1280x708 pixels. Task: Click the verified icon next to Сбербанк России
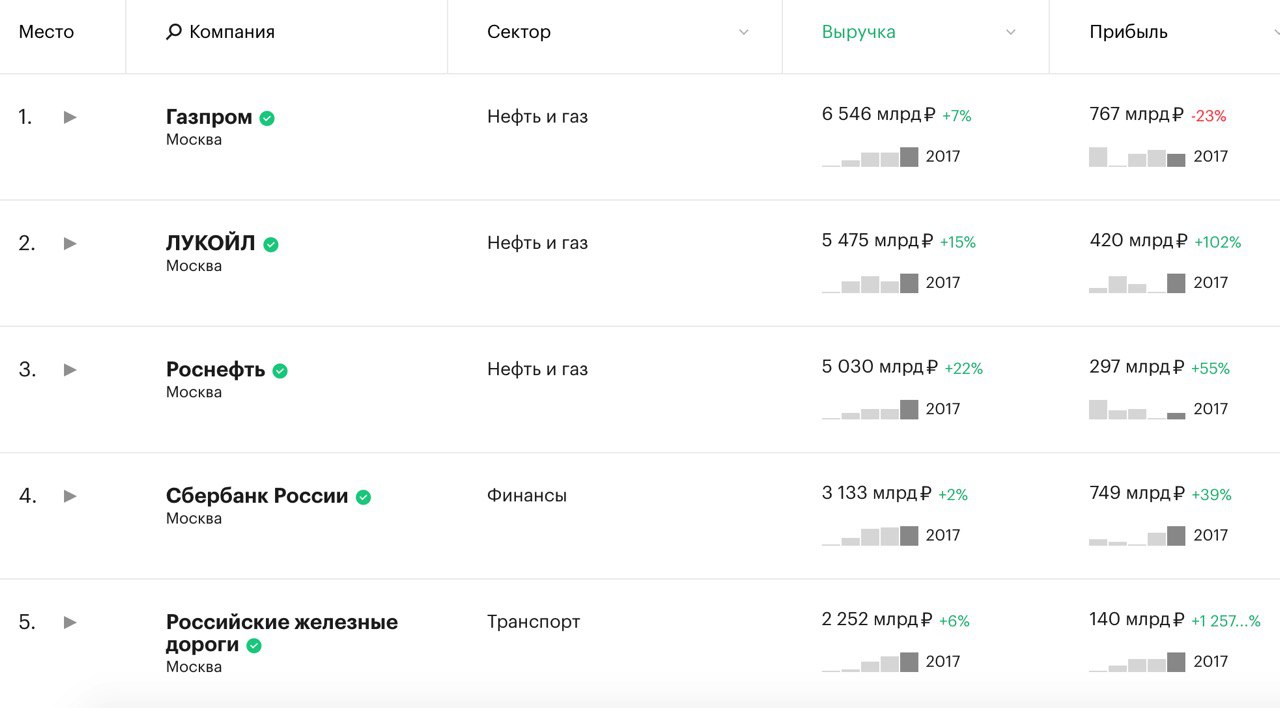pyautogui.click(x=363, y=497)
